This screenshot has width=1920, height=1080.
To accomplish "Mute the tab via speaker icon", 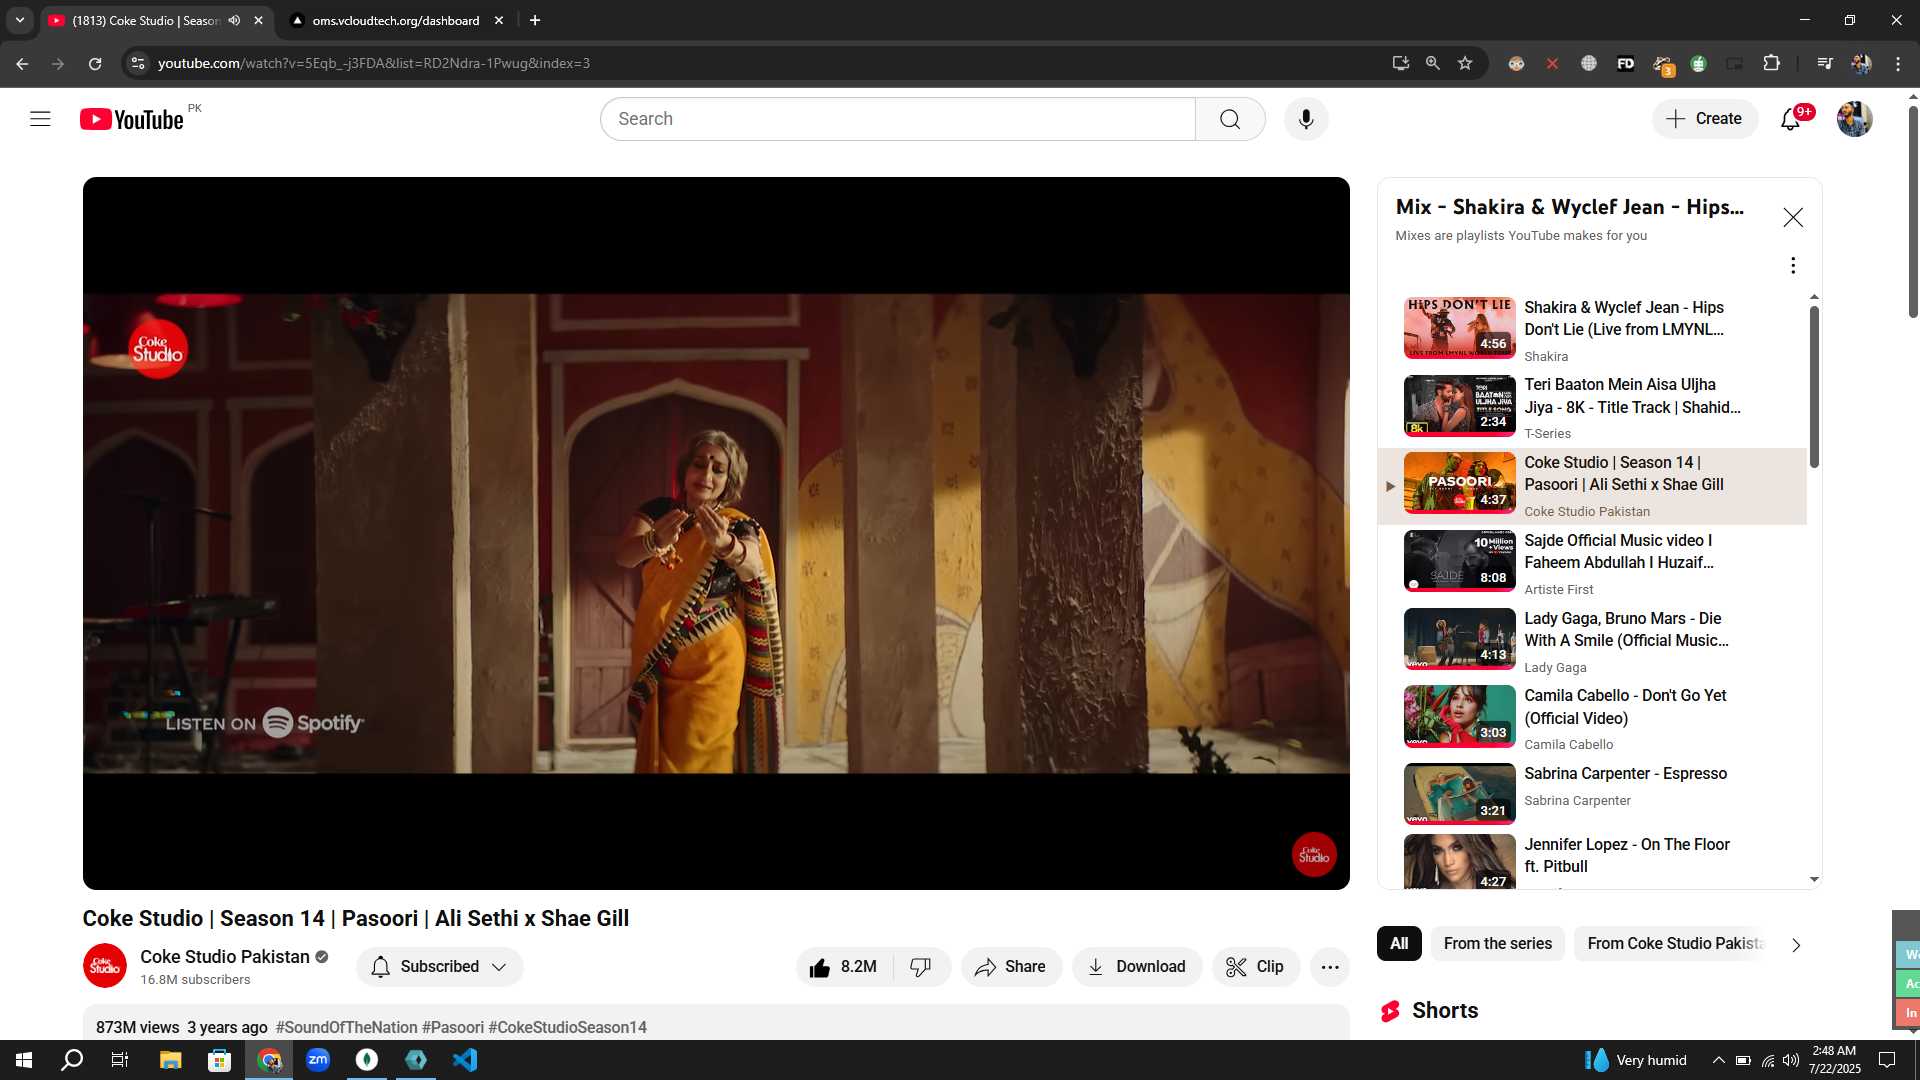I will [234, 20].
